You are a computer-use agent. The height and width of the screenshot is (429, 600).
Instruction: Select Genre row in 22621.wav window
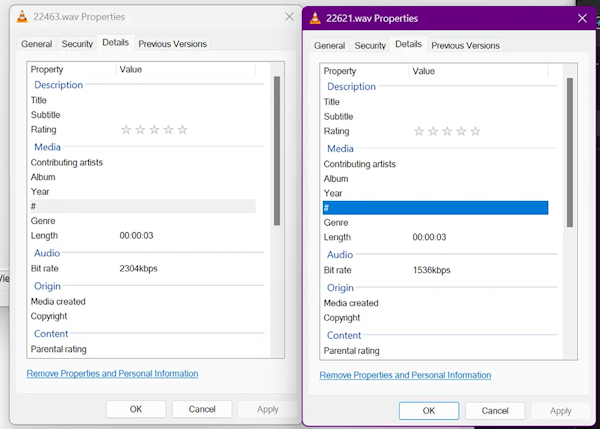[435, 222]
